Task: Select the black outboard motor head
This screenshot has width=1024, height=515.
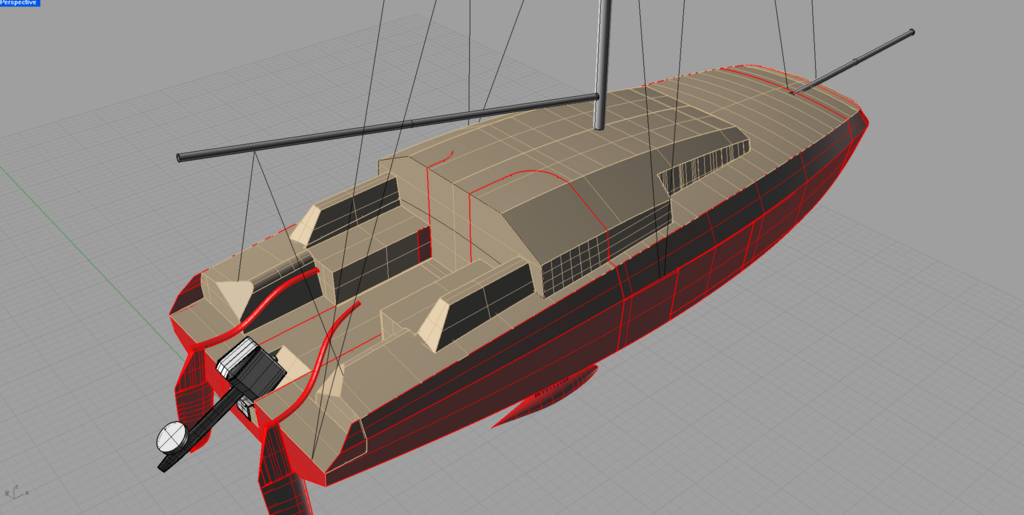Action: [x=251, y=368]
